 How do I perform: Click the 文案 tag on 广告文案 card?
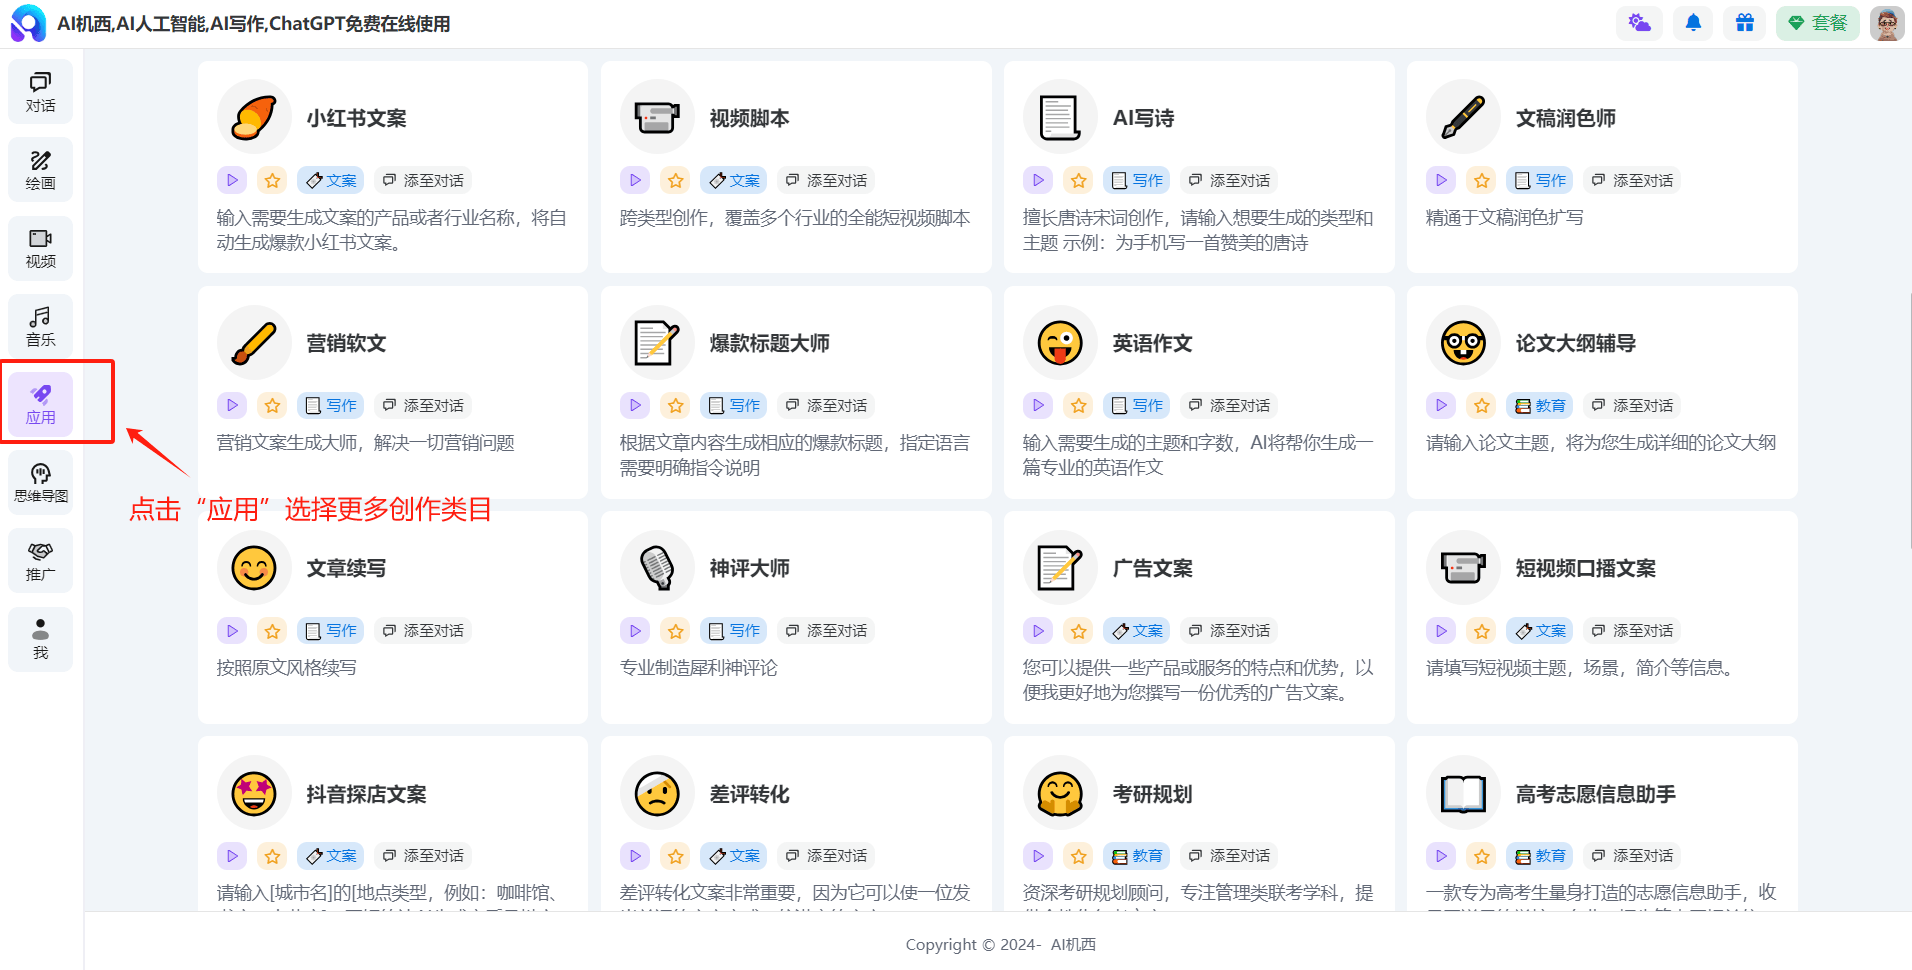[x=1137, y=631]
